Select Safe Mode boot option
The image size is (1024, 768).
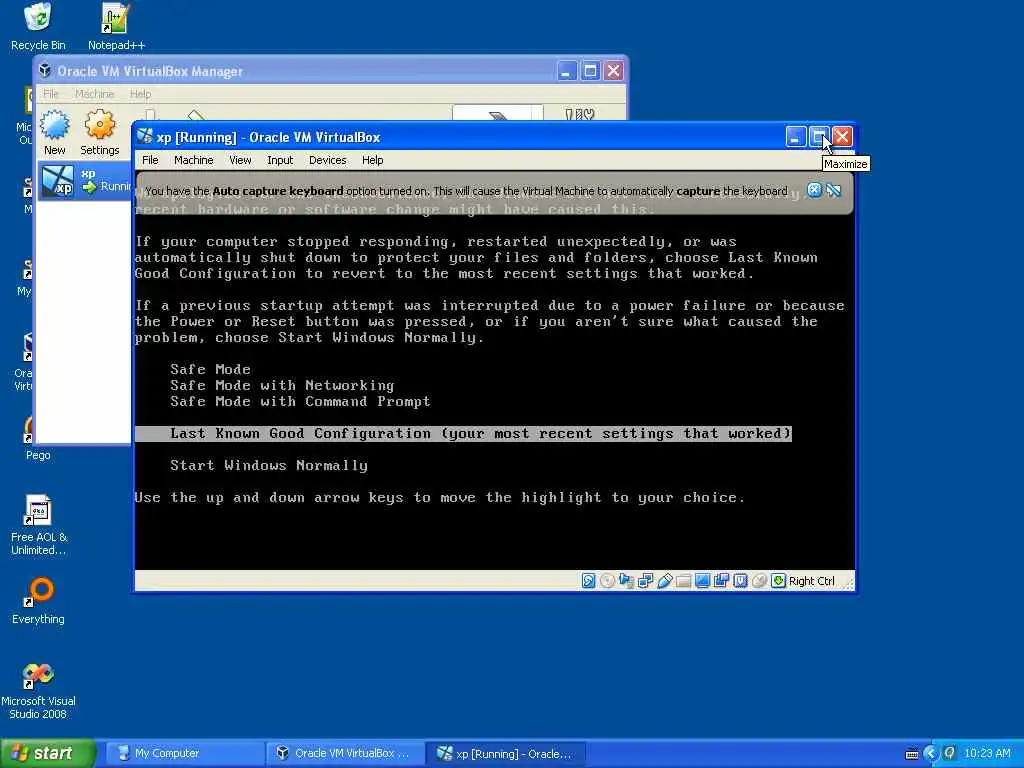pos(210,369)
